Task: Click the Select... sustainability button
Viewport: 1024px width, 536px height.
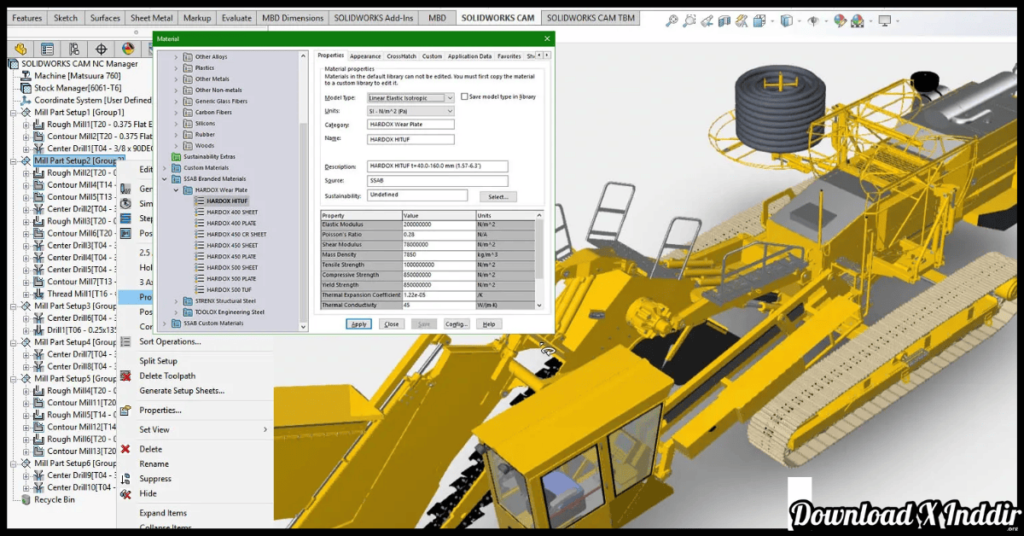Action: pyautogui.click(x=498, y=197)
